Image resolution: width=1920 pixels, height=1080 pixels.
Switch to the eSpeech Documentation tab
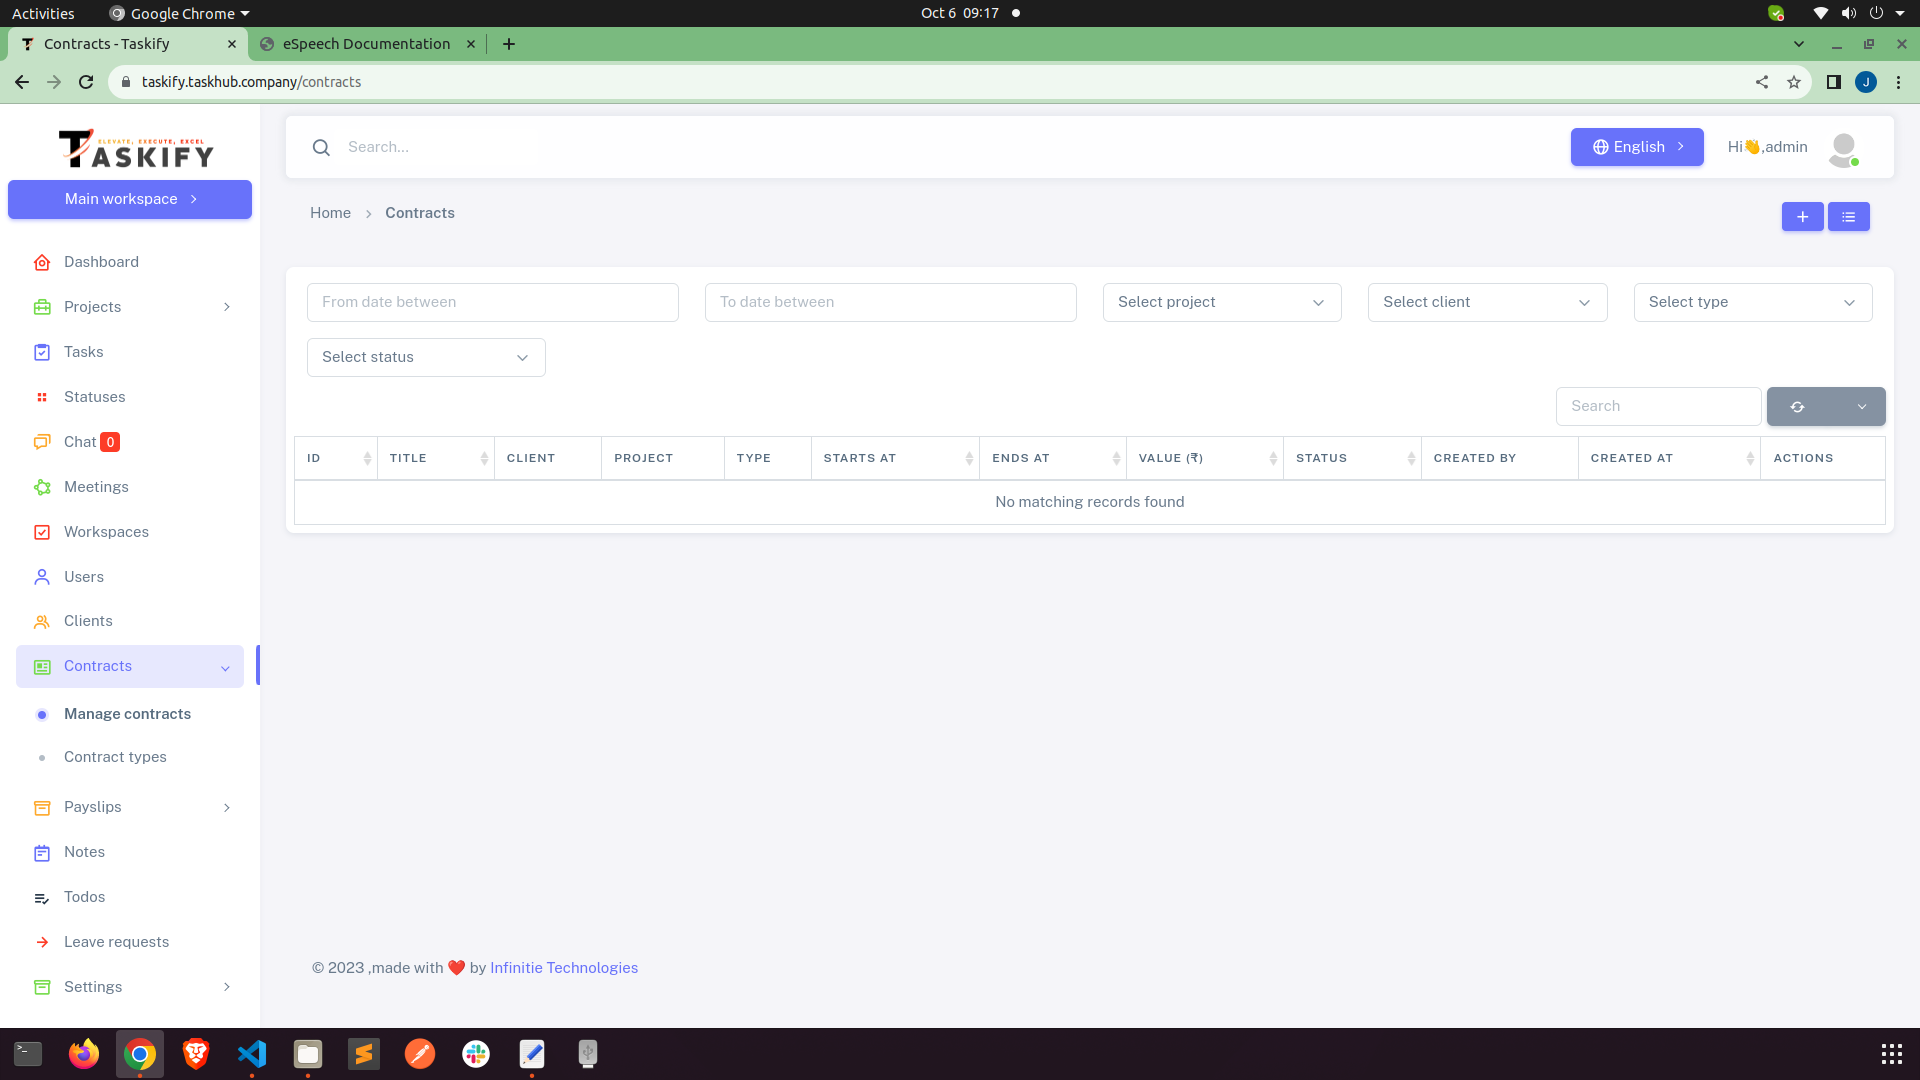coord(366,44)
